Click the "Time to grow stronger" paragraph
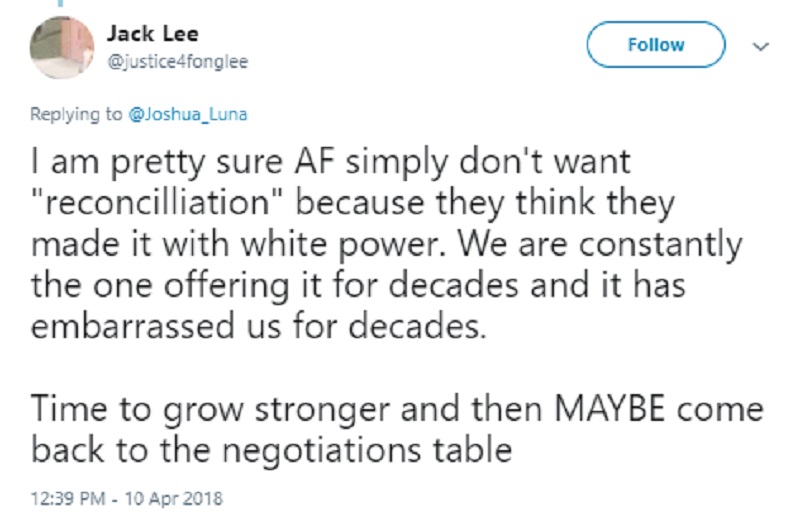Screen dimensions: 800x523 click(397, 430)
